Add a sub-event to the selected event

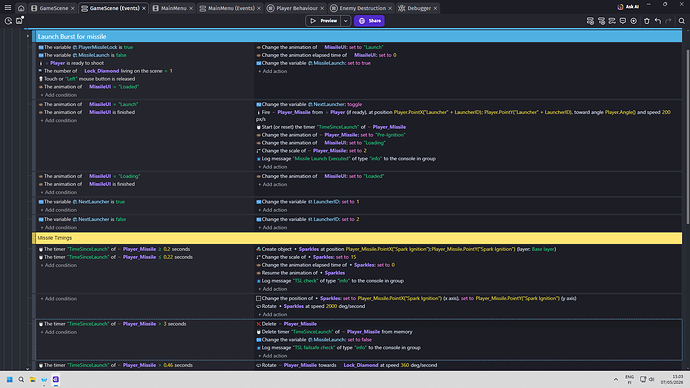coord(601,21)
